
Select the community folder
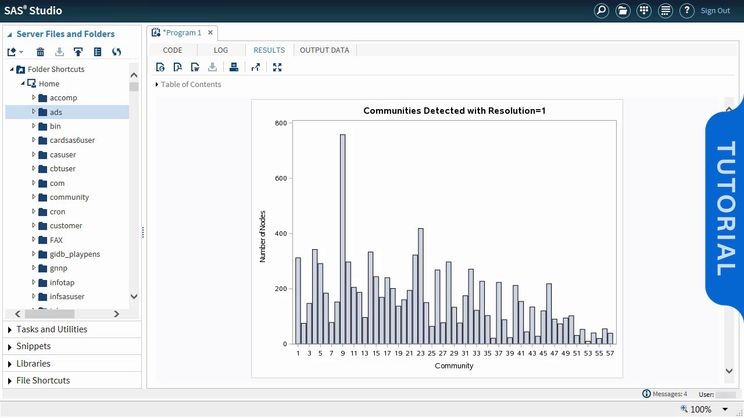click(69, 197)
